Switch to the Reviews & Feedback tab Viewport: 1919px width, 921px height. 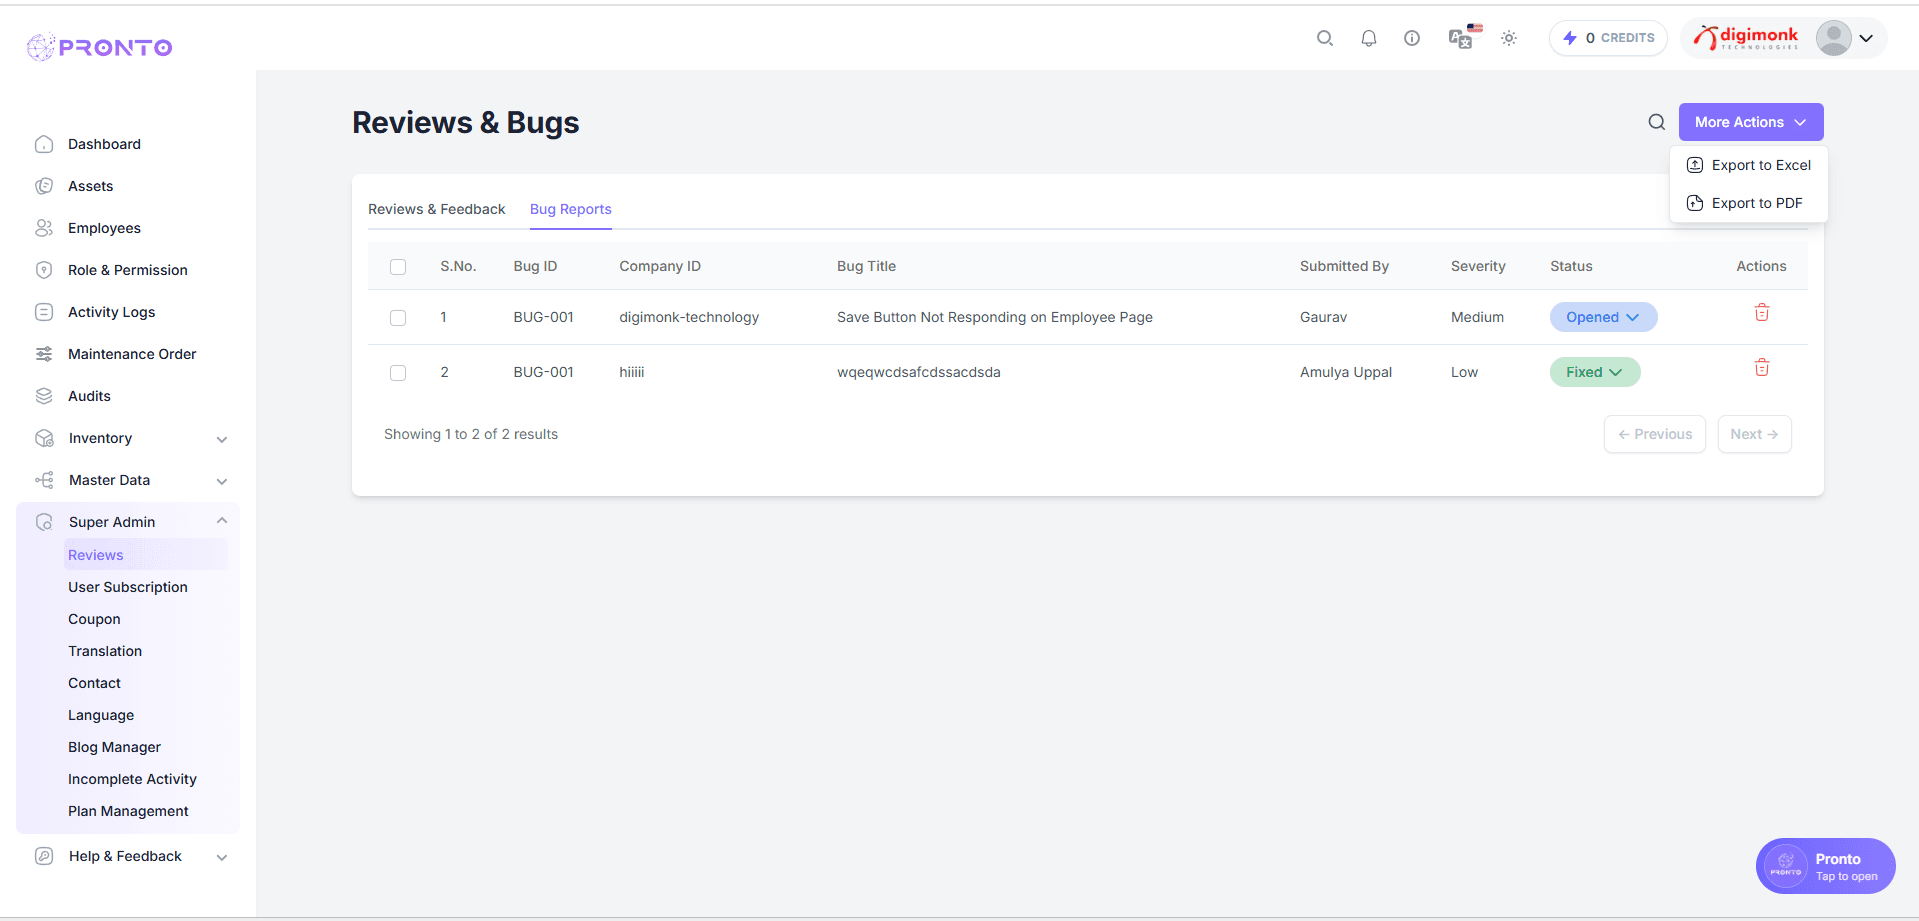(x=437, y=209)
